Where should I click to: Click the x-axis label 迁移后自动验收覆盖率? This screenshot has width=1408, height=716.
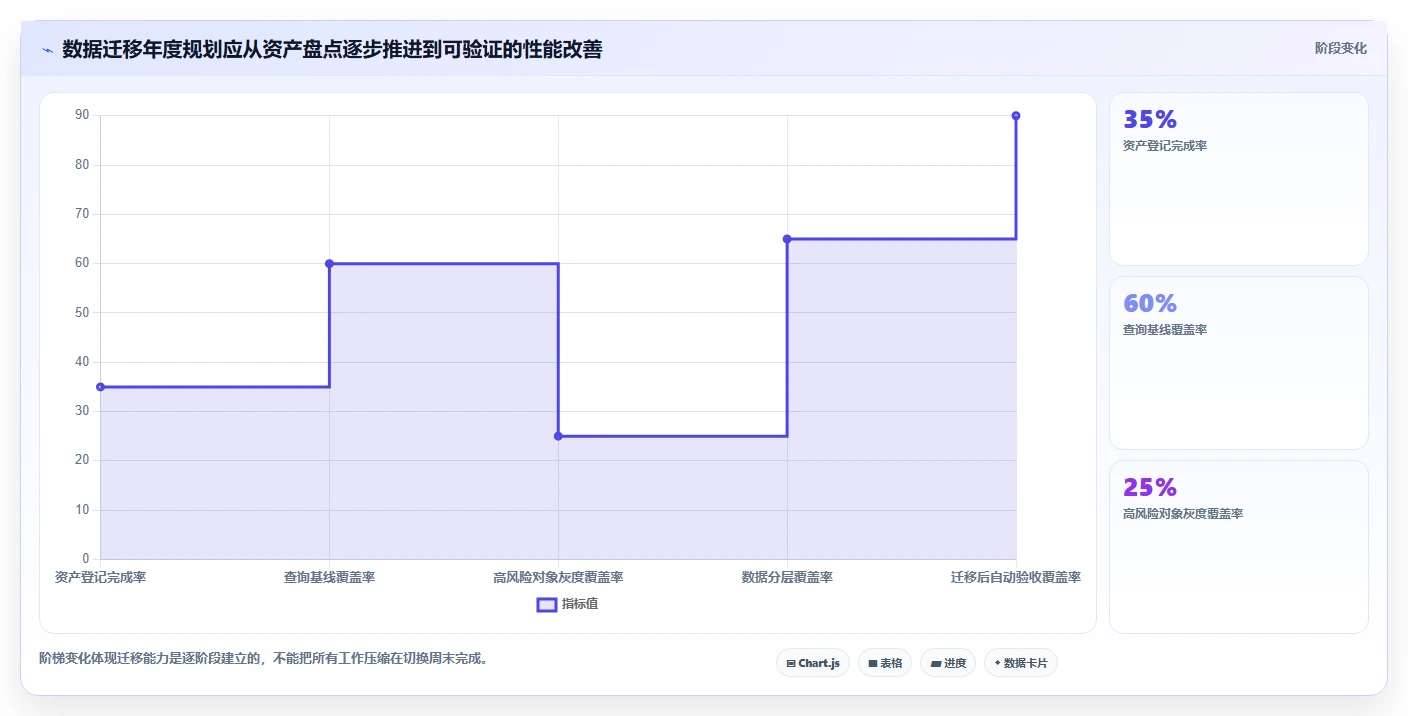[1016, 577]
